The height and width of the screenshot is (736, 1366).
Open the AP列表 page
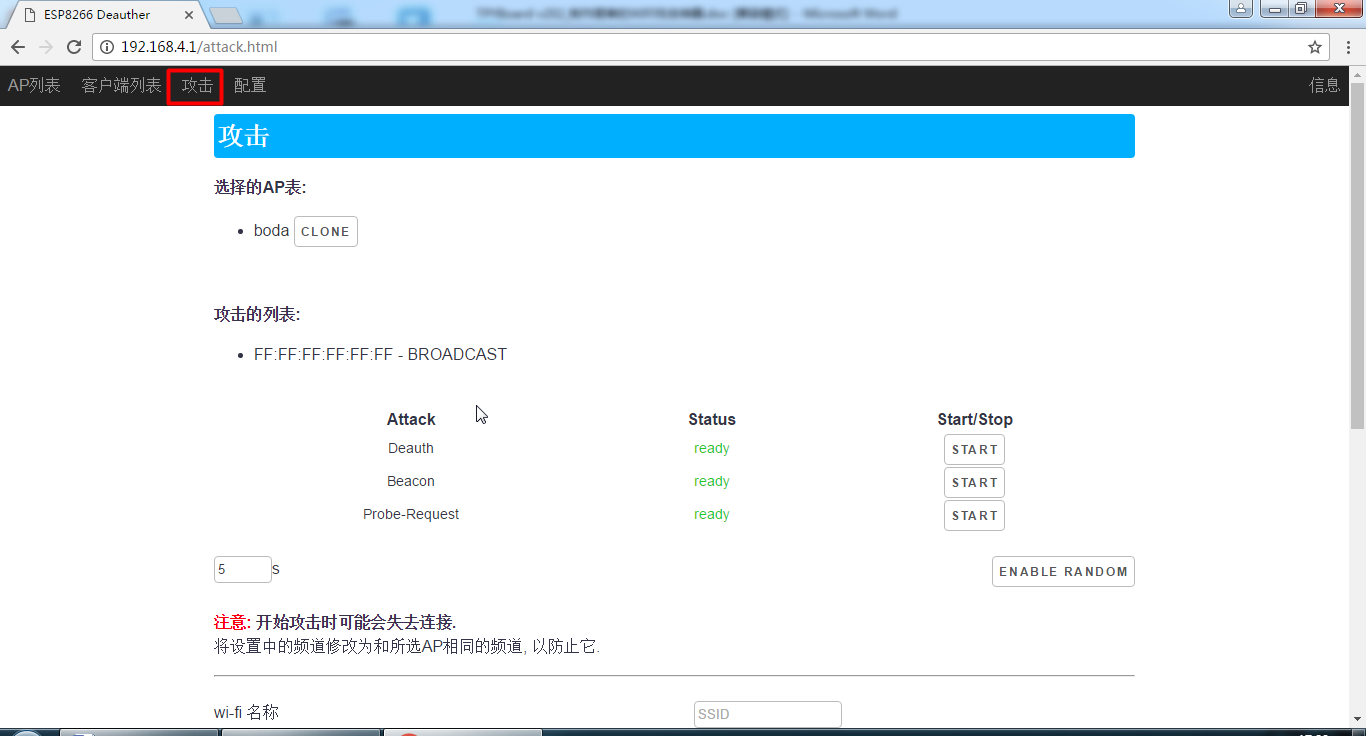coord(34,86)
